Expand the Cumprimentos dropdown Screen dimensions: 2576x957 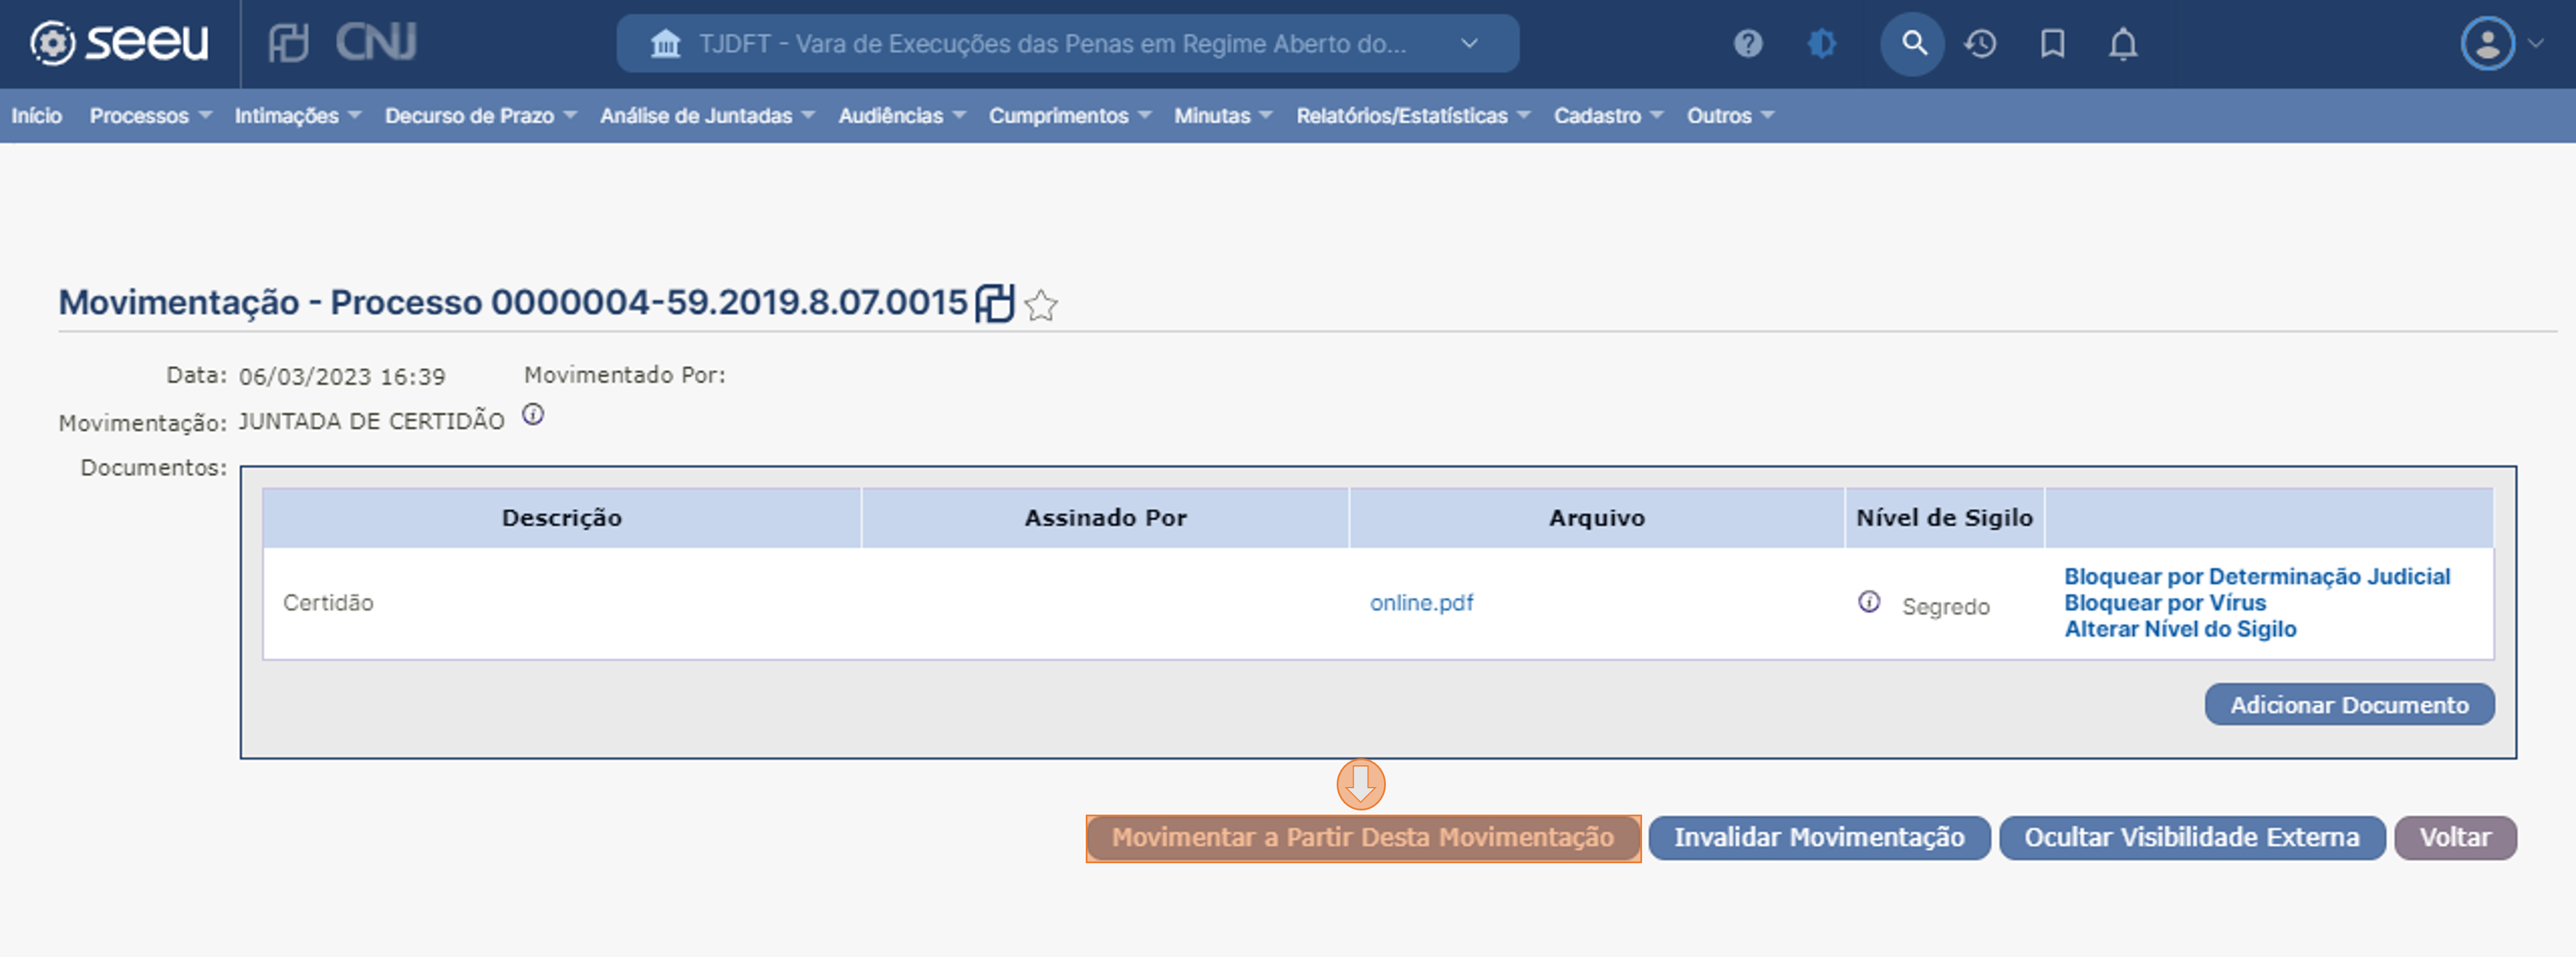click(1070, 115)
